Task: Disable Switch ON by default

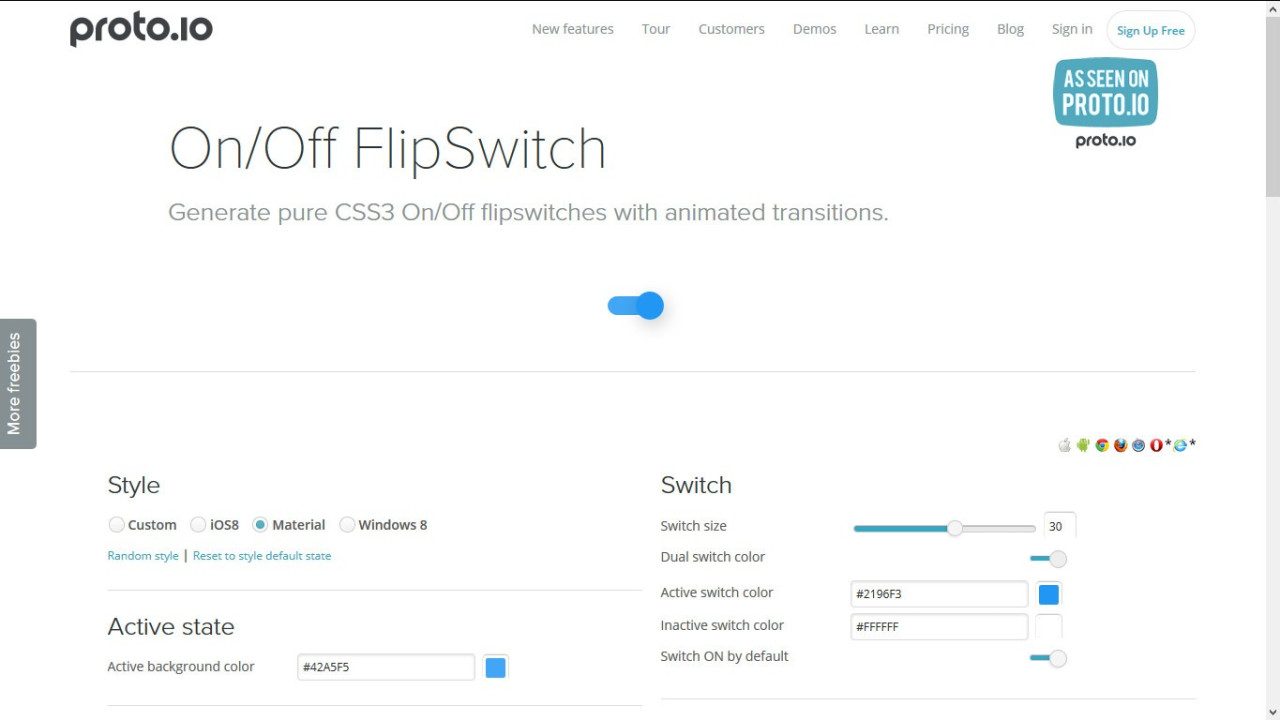Action: (x=1048, y=658)
